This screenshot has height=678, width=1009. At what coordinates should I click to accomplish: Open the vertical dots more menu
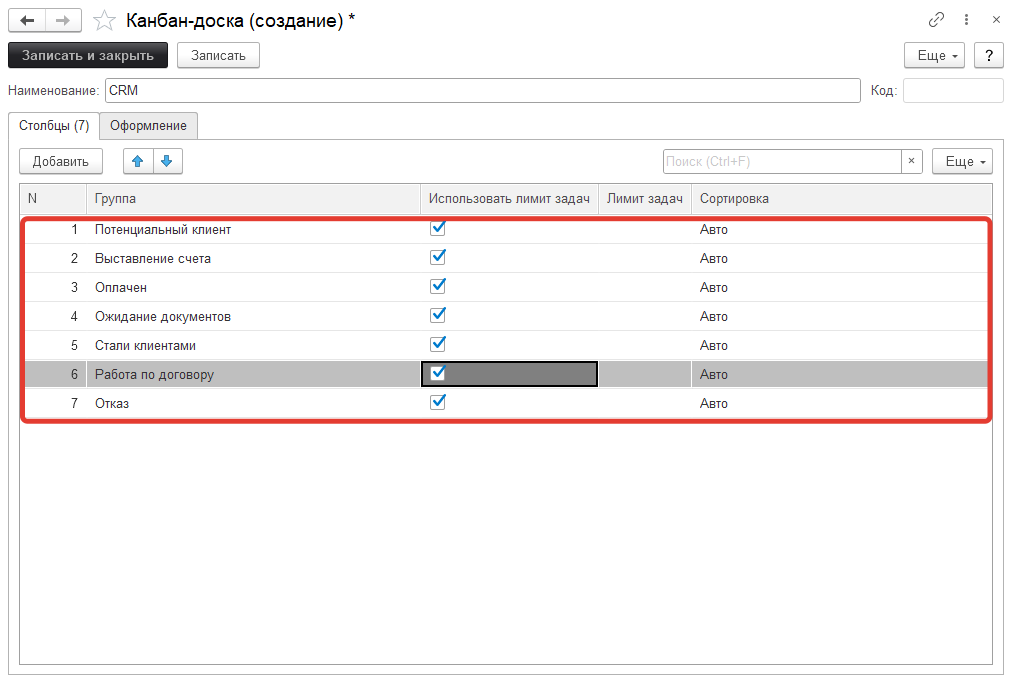pyautogui.click(x=965, y=19)
